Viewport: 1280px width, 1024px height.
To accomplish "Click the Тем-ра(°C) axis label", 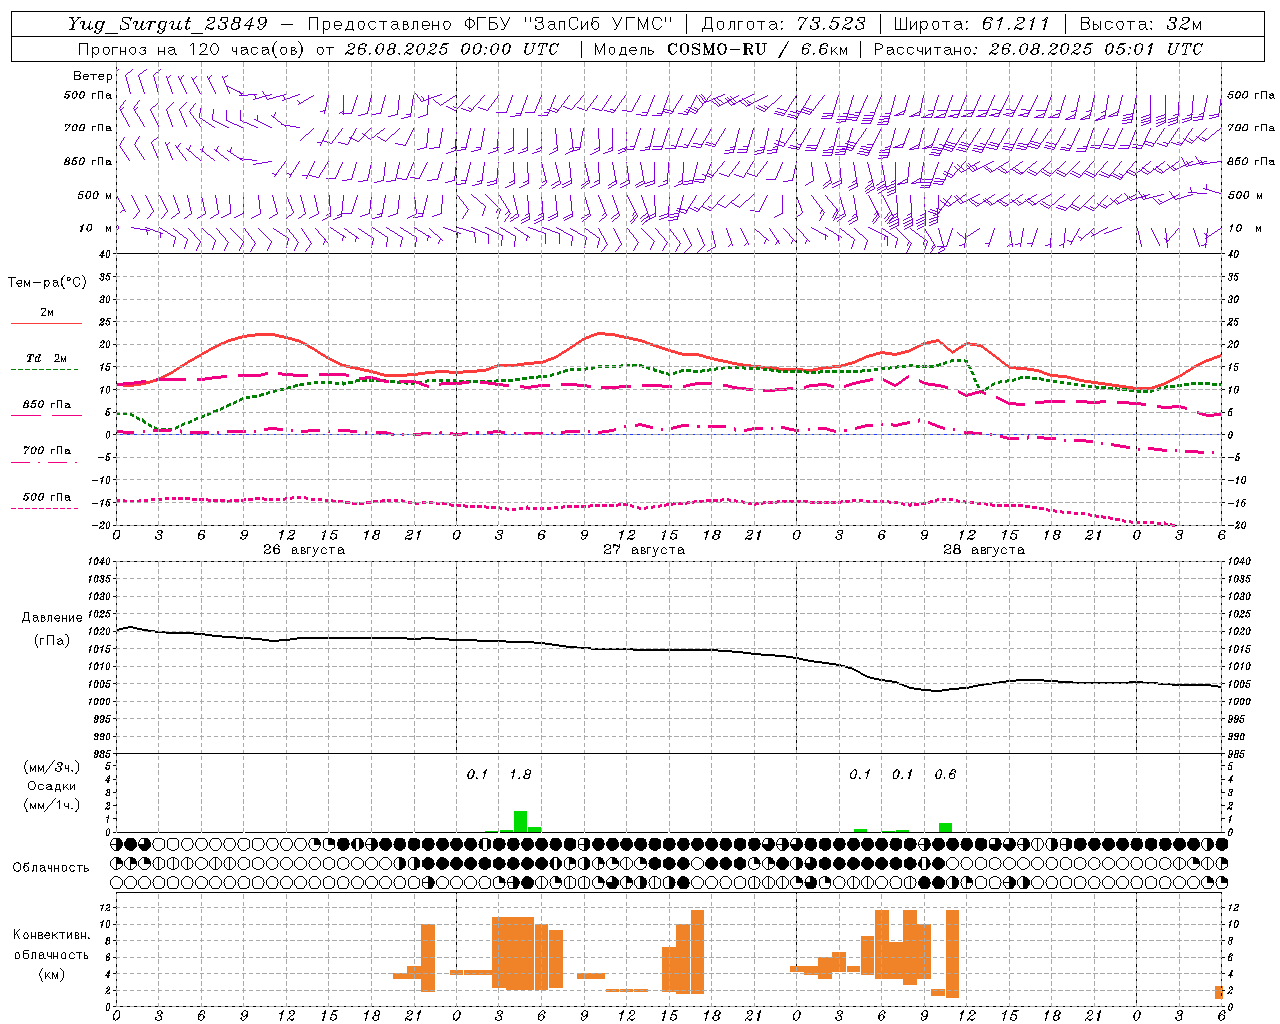I will (47, 283).
